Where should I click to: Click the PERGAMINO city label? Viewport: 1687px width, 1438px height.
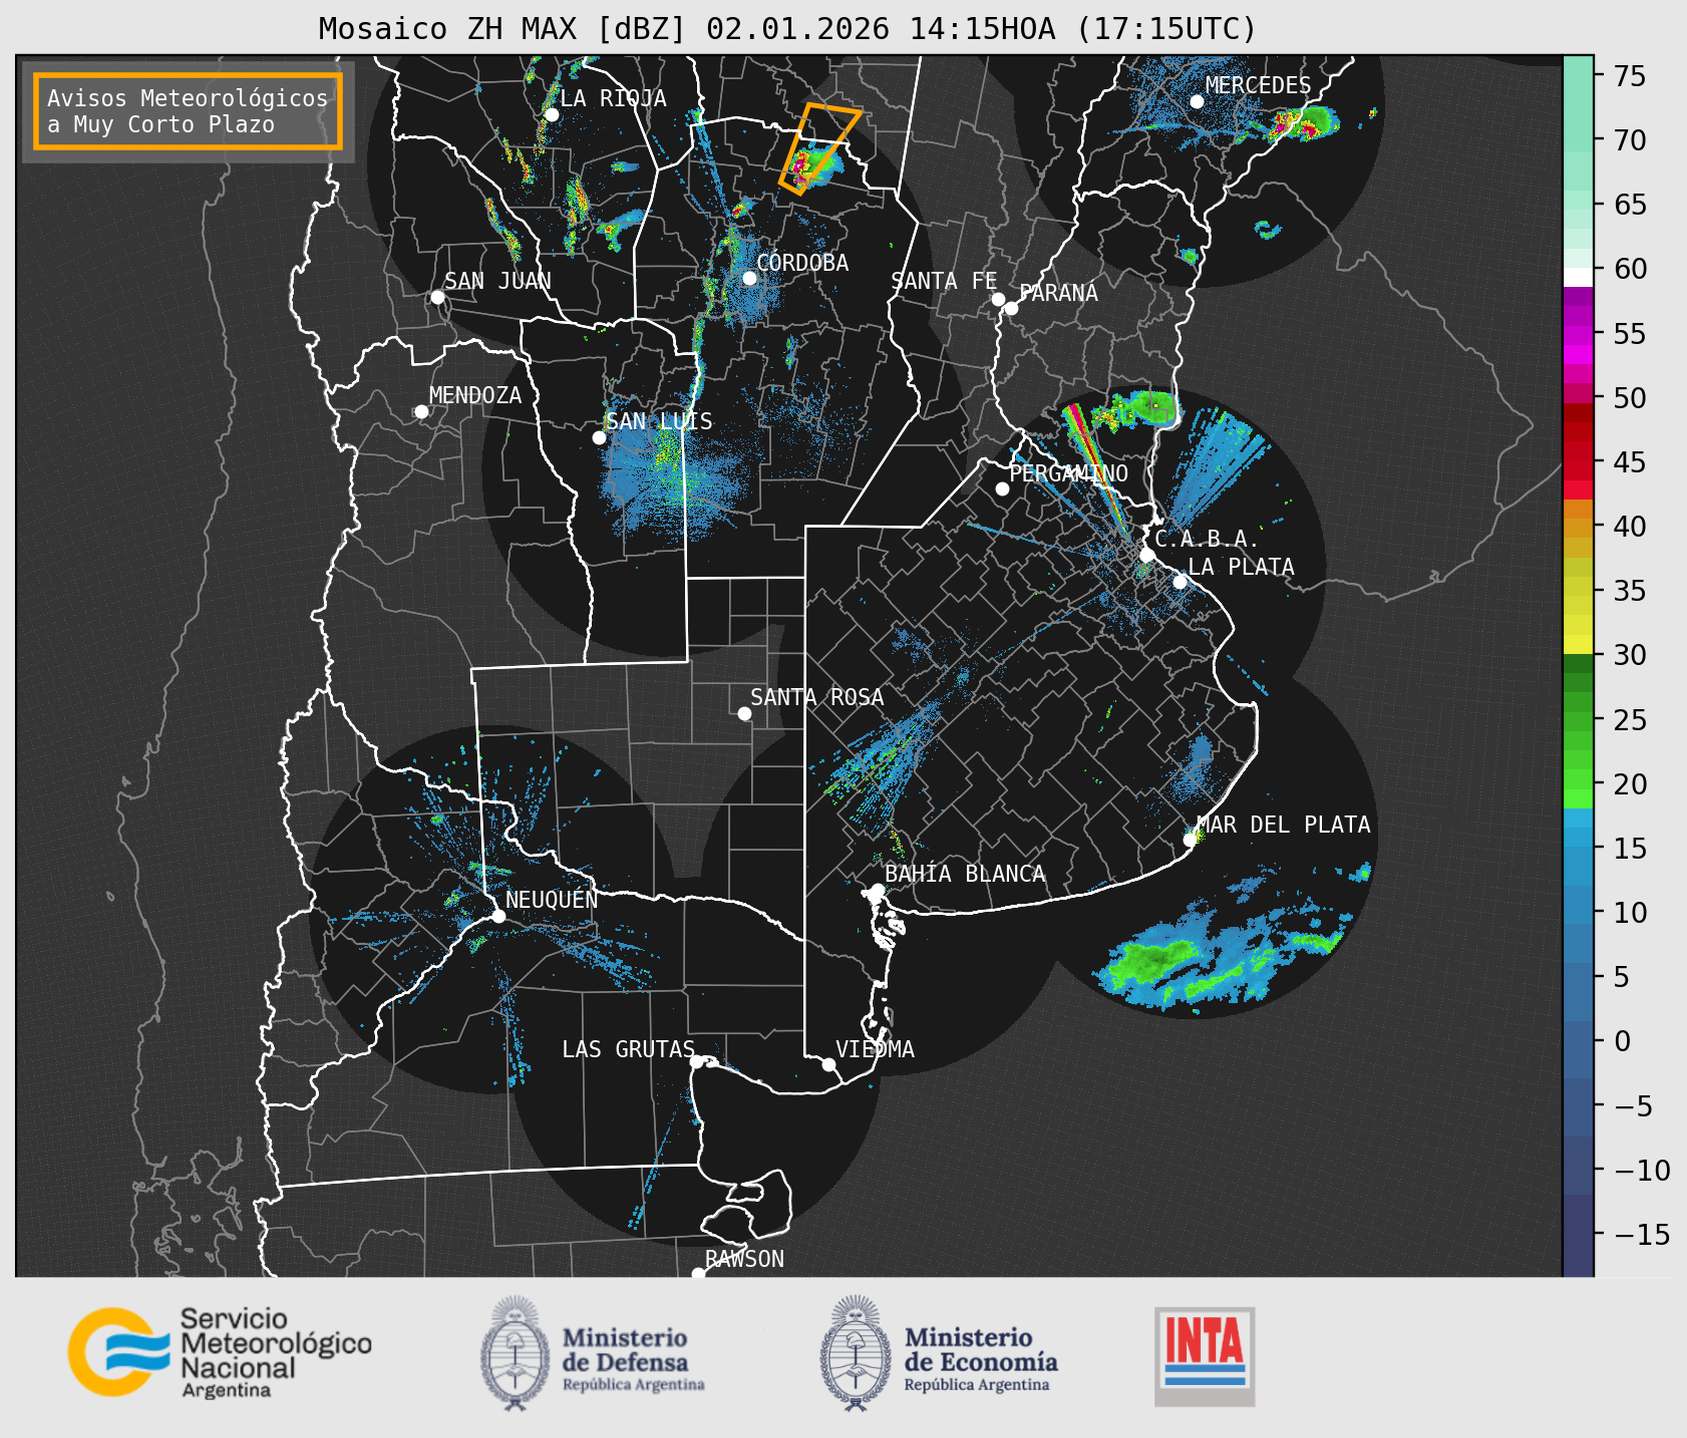point(1068,474)
